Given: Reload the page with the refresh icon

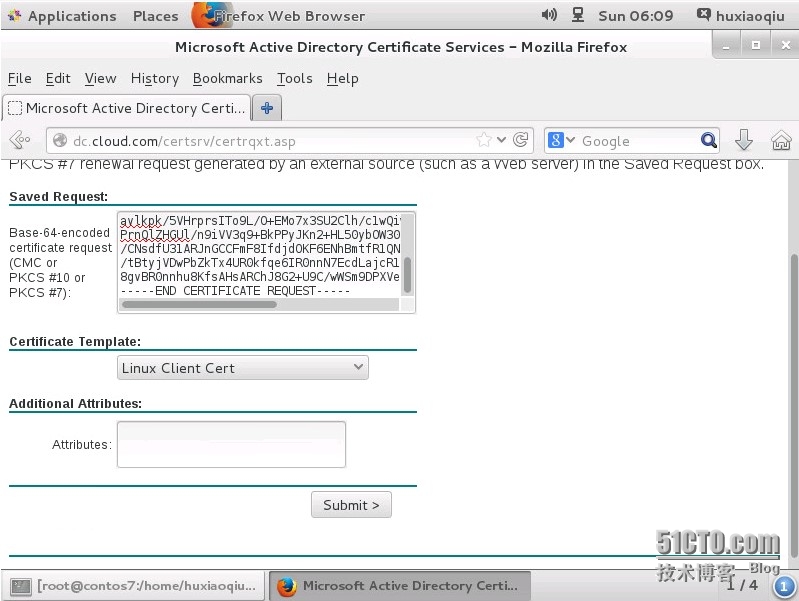Looking at the screenshot, I should [521, 140].
